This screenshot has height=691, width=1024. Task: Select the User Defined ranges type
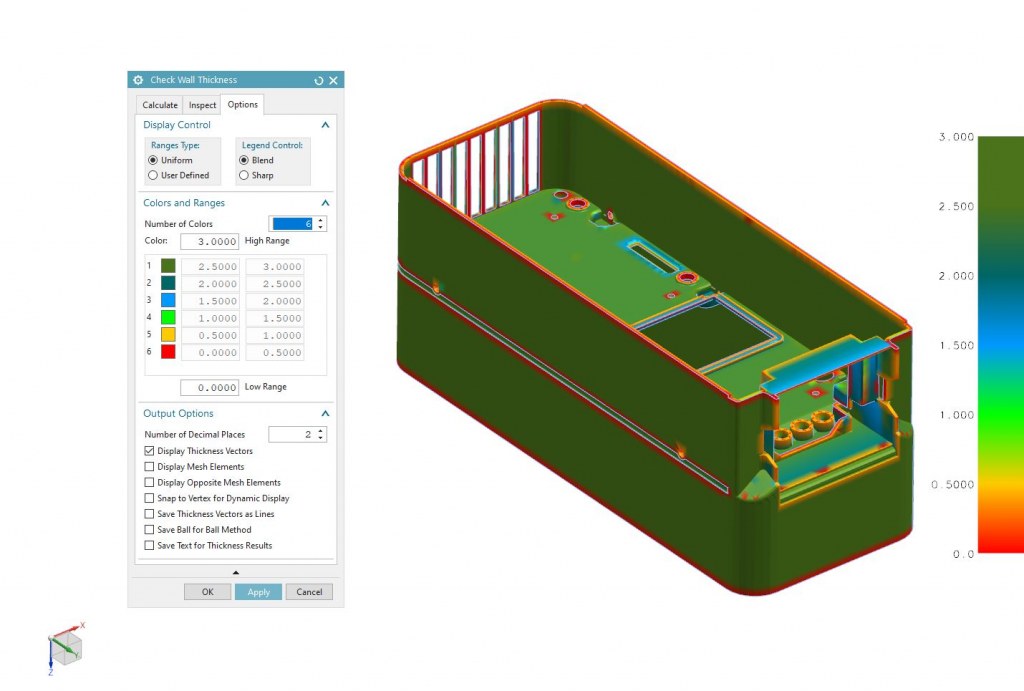click(153, 175)
